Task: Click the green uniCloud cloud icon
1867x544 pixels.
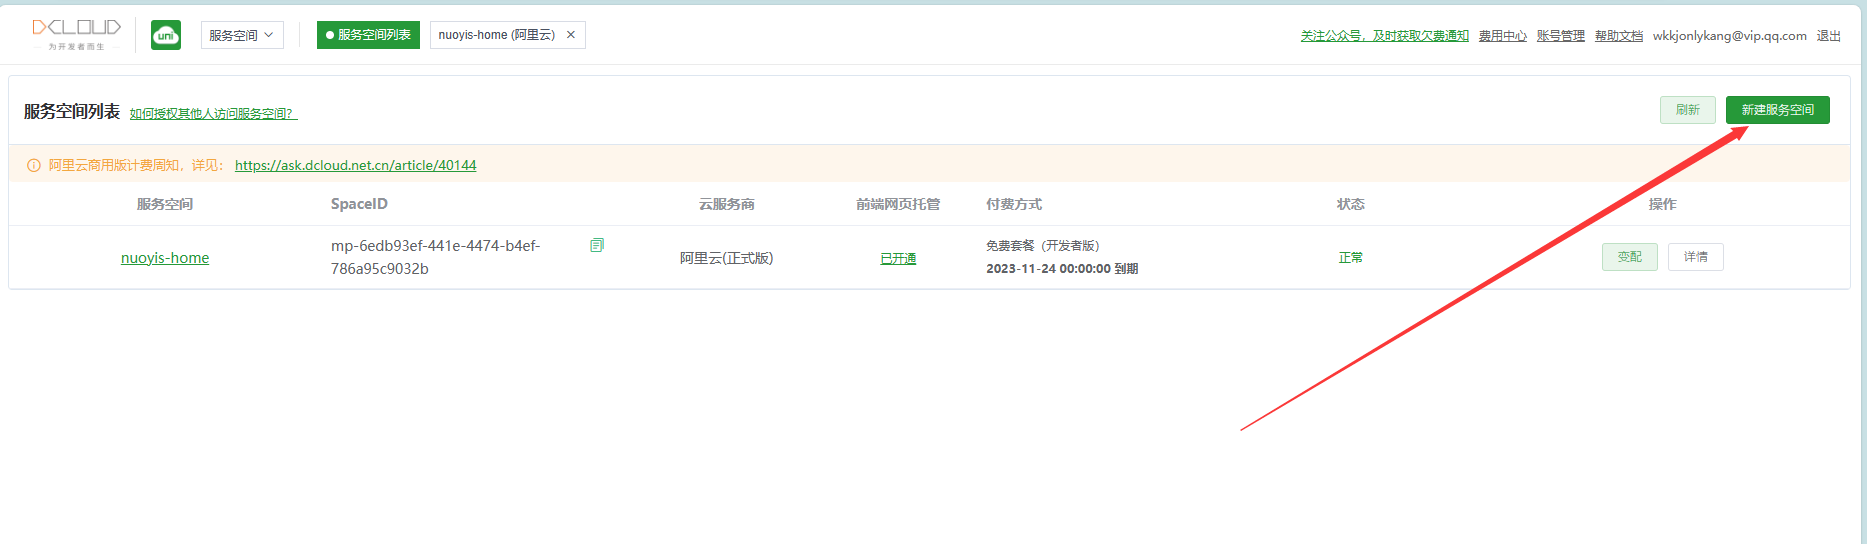Action: pos(166,35)
